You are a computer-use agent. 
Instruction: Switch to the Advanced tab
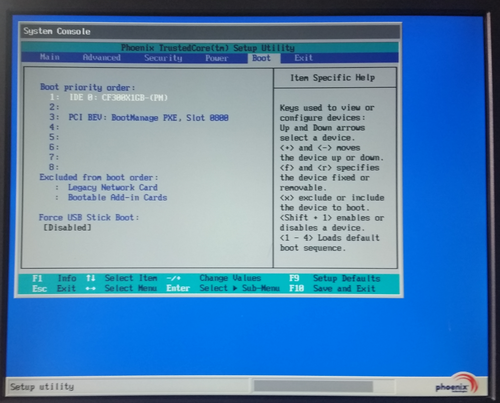click(102, 58)
